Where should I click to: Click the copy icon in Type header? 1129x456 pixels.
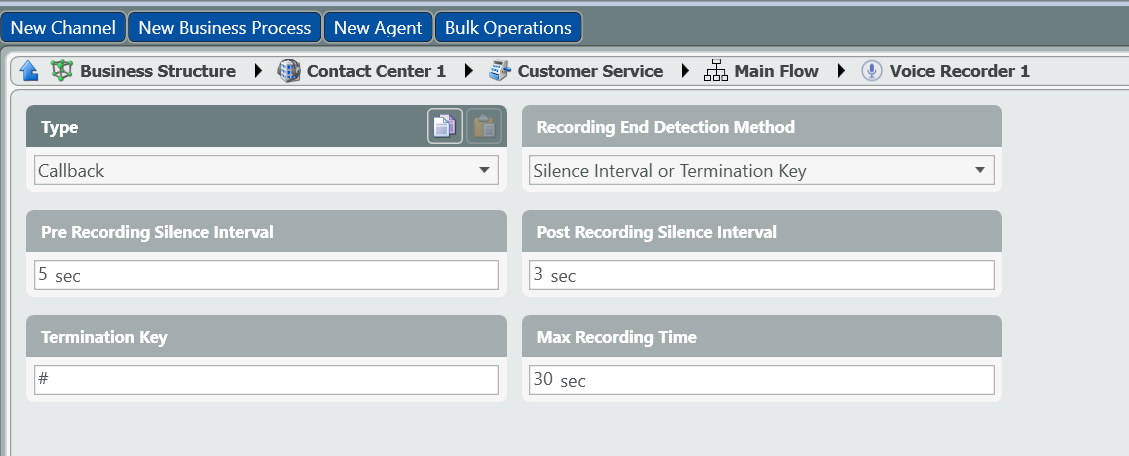(x=445, y=127)
